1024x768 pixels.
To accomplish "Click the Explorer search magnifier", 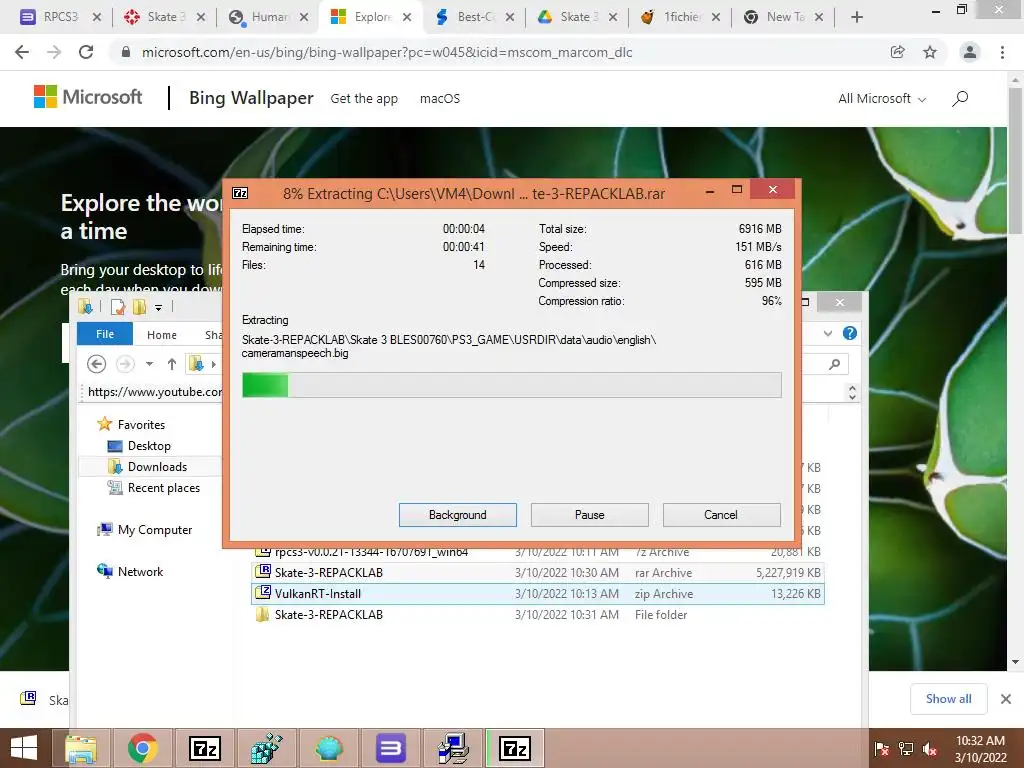I will coord(834,364).
